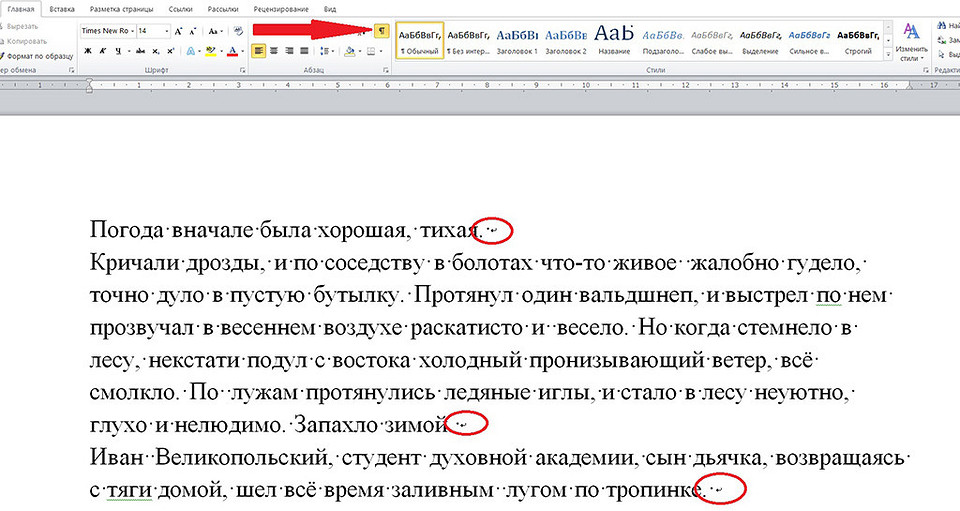Apply the Сильное выделение style
The image size is (960, 511).
coord(809,40)
